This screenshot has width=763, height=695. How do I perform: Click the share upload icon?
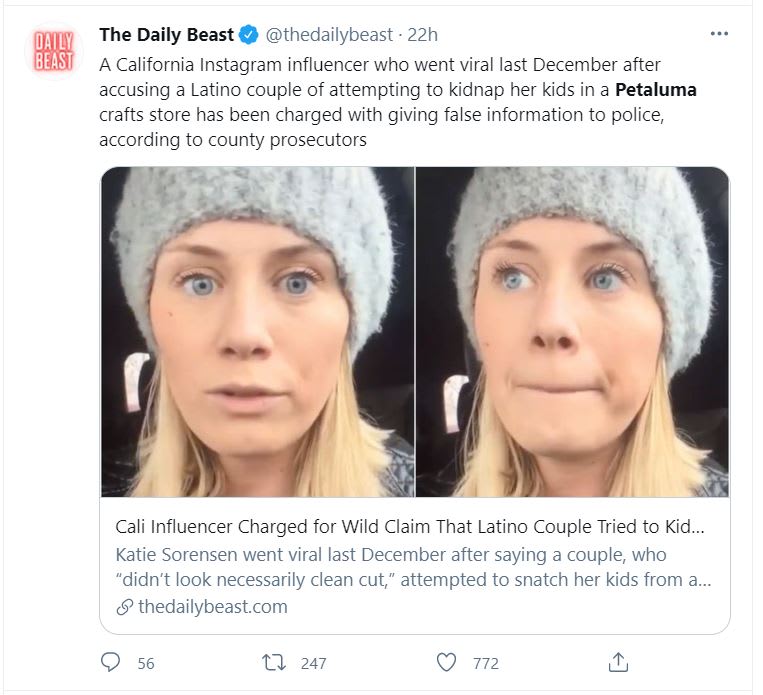pyautogui.click(x=618, y=662)
